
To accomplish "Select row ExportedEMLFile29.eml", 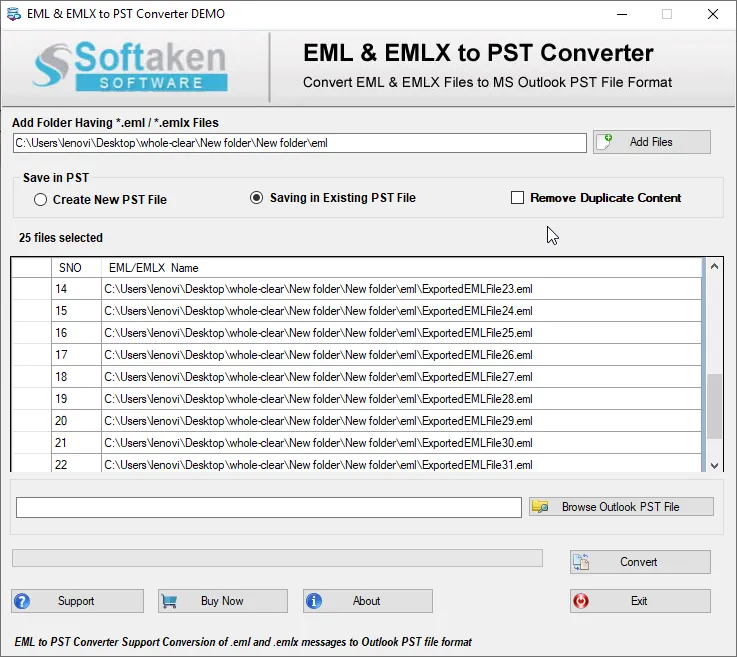I will (x=357, y=421).
